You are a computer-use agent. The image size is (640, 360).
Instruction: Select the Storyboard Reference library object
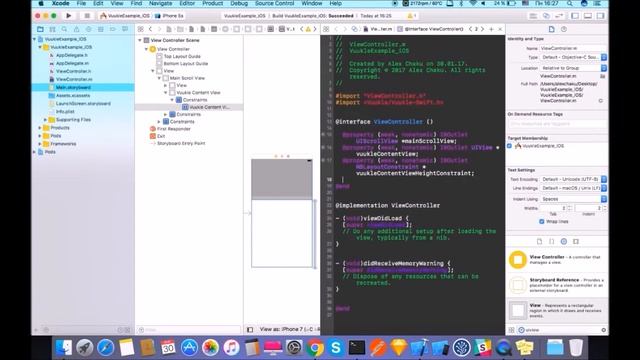[557, 285]
